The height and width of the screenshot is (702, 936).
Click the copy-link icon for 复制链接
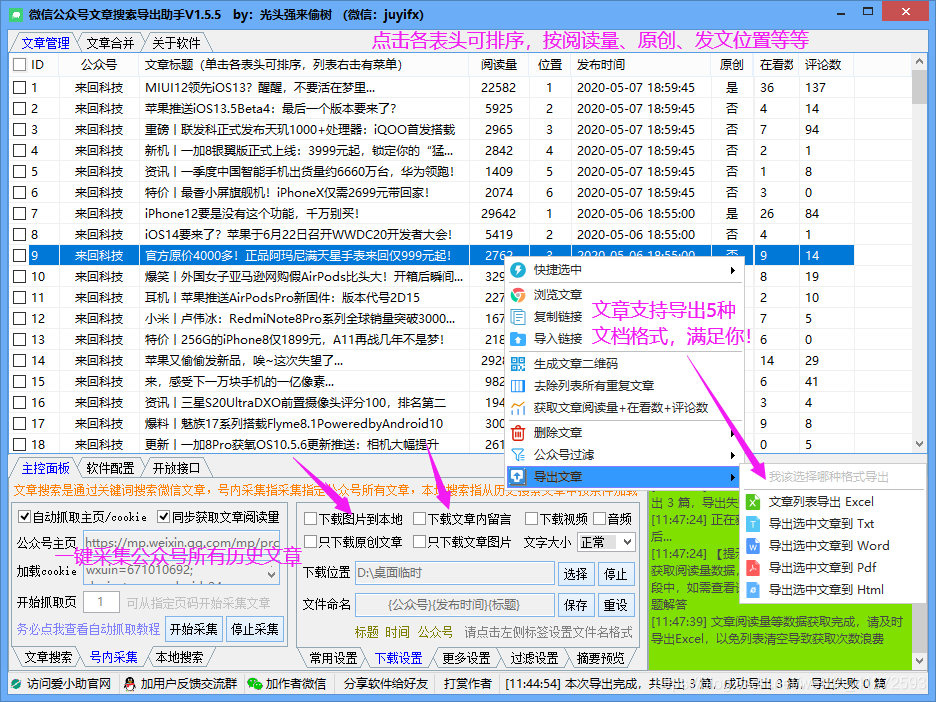click(x=518, y=317)
